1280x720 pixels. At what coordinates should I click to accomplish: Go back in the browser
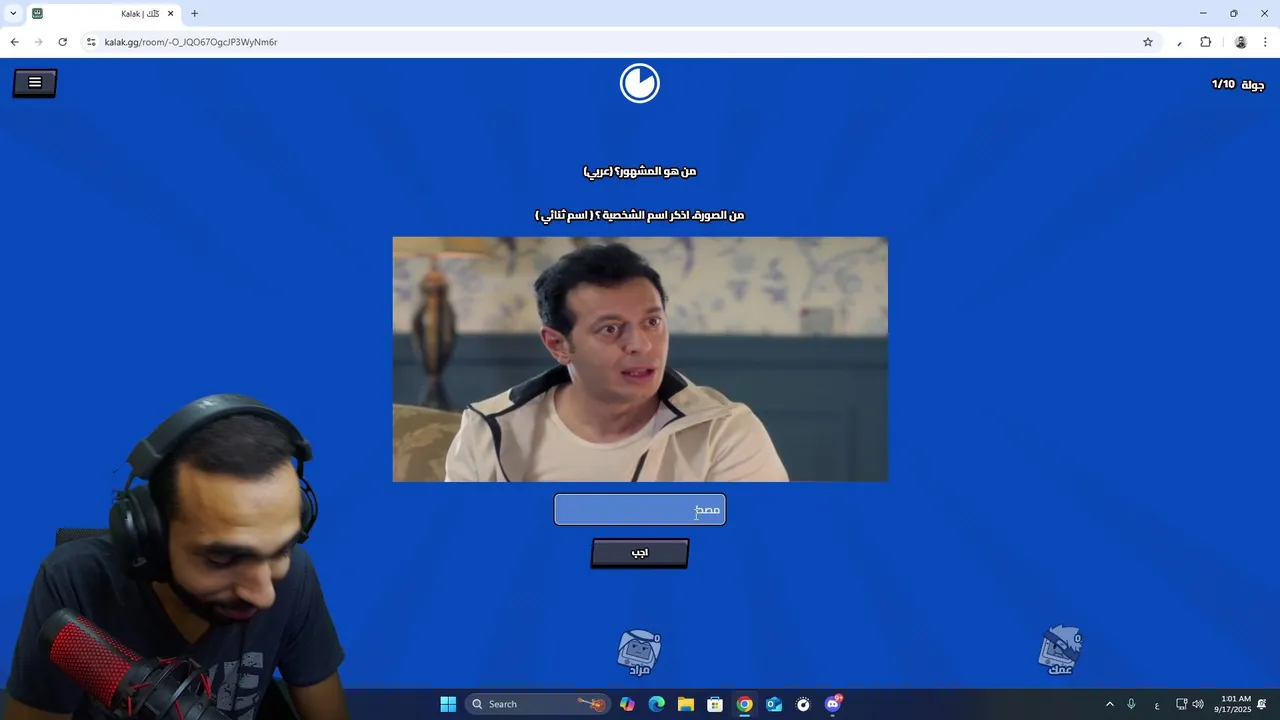coord(14,42)
